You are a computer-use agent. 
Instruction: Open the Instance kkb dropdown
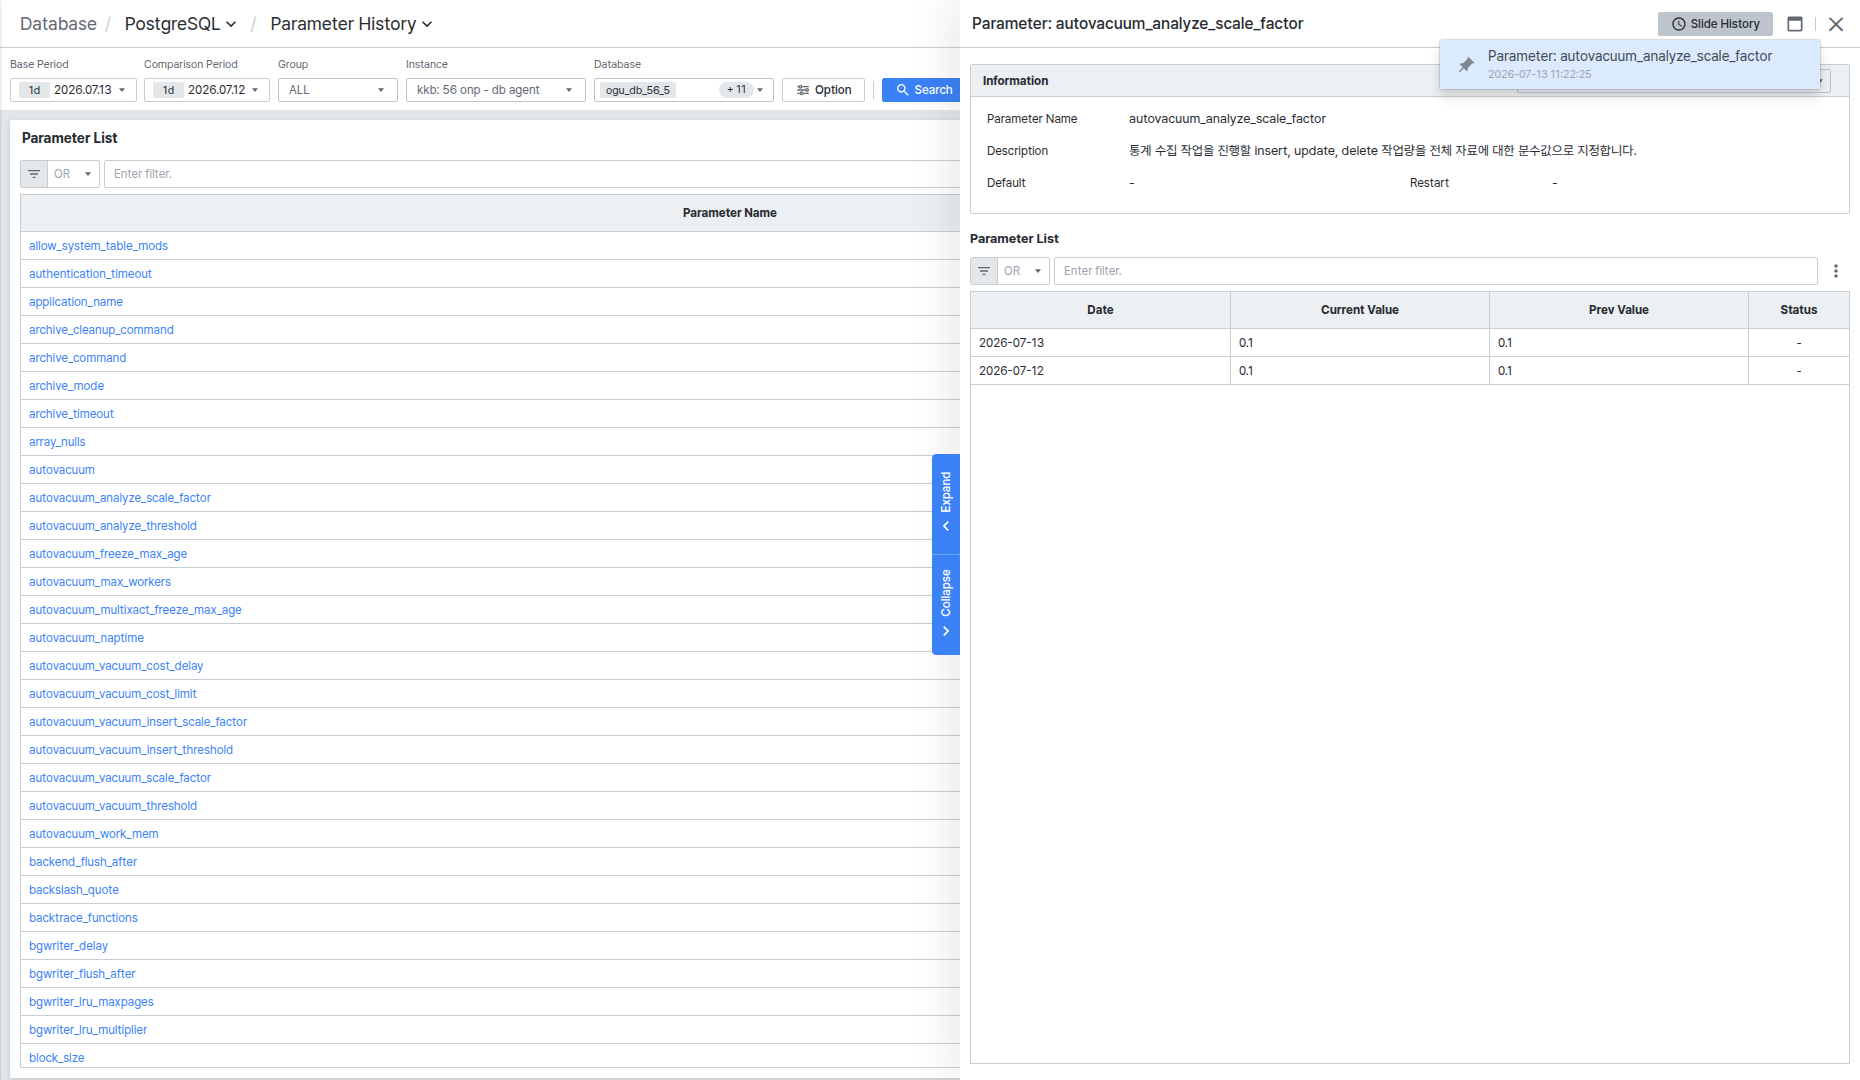coord(495,90)
